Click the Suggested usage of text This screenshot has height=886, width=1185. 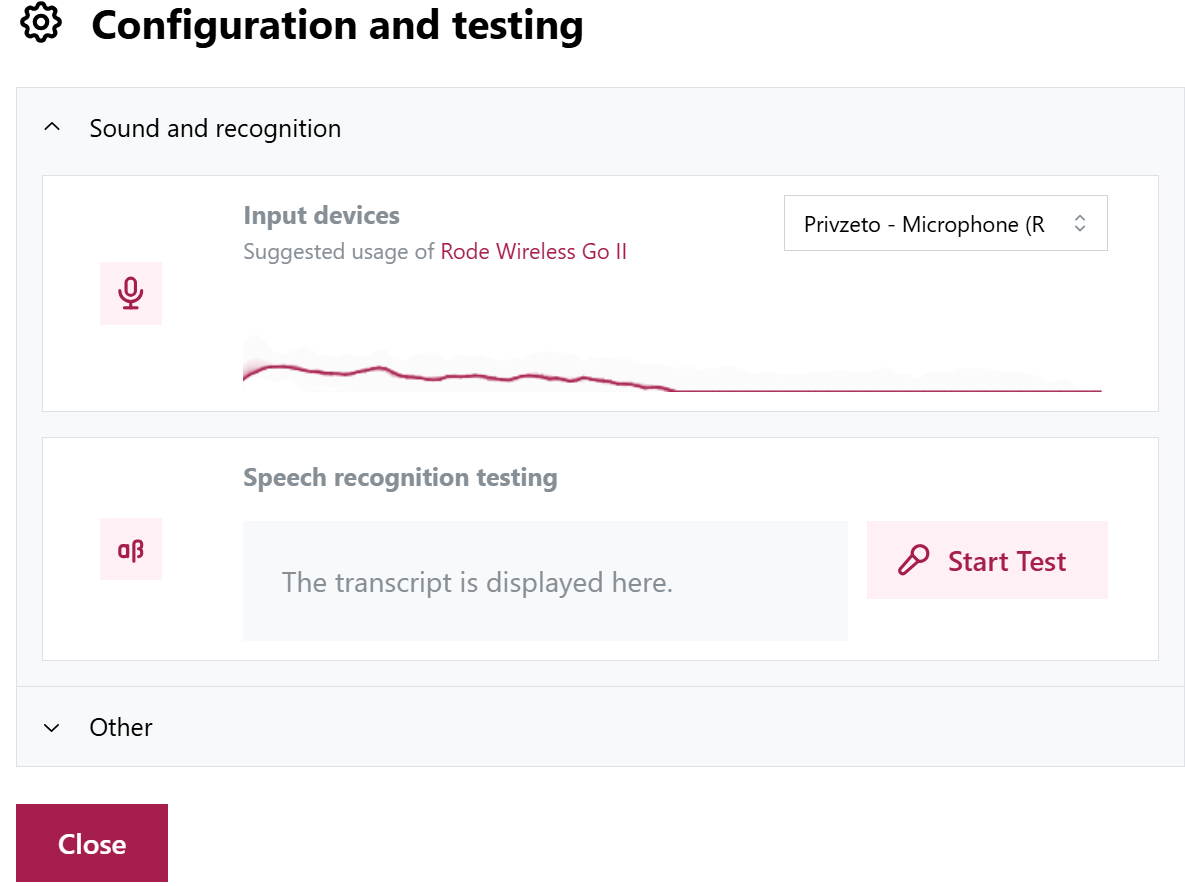coord(339,252)
